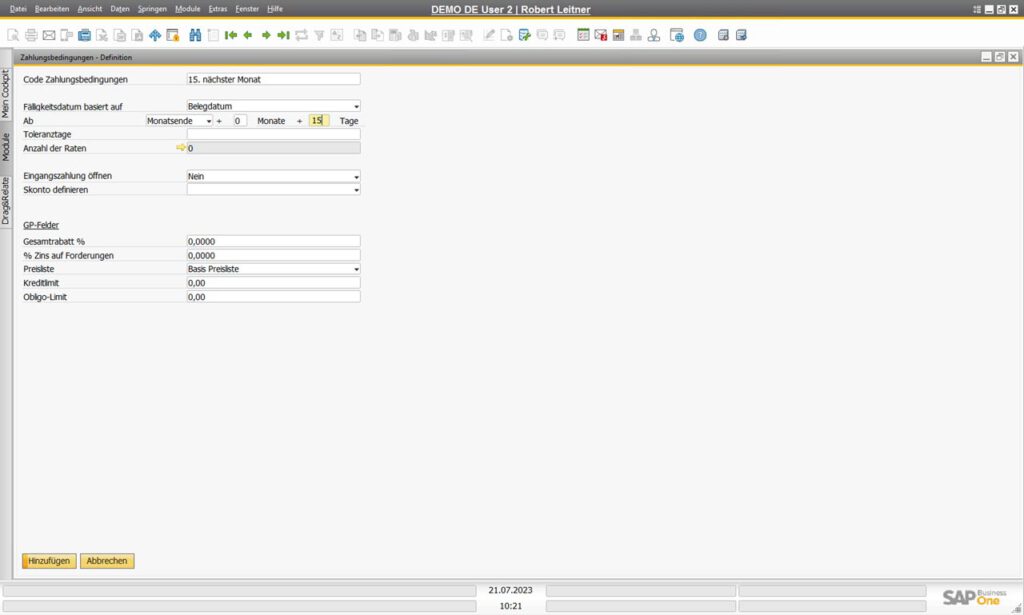
Task: Open the Mein Cockpit side tab
Action: click(6, 93)
